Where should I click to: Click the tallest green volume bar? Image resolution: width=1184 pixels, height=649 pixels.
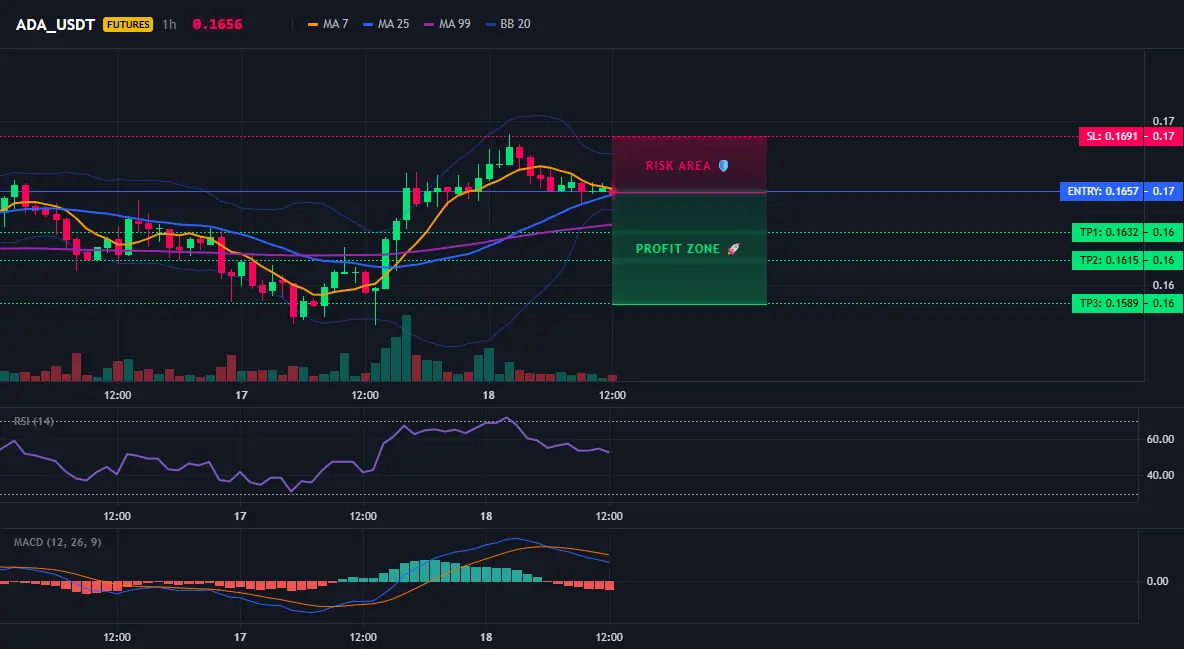[406, 348]
